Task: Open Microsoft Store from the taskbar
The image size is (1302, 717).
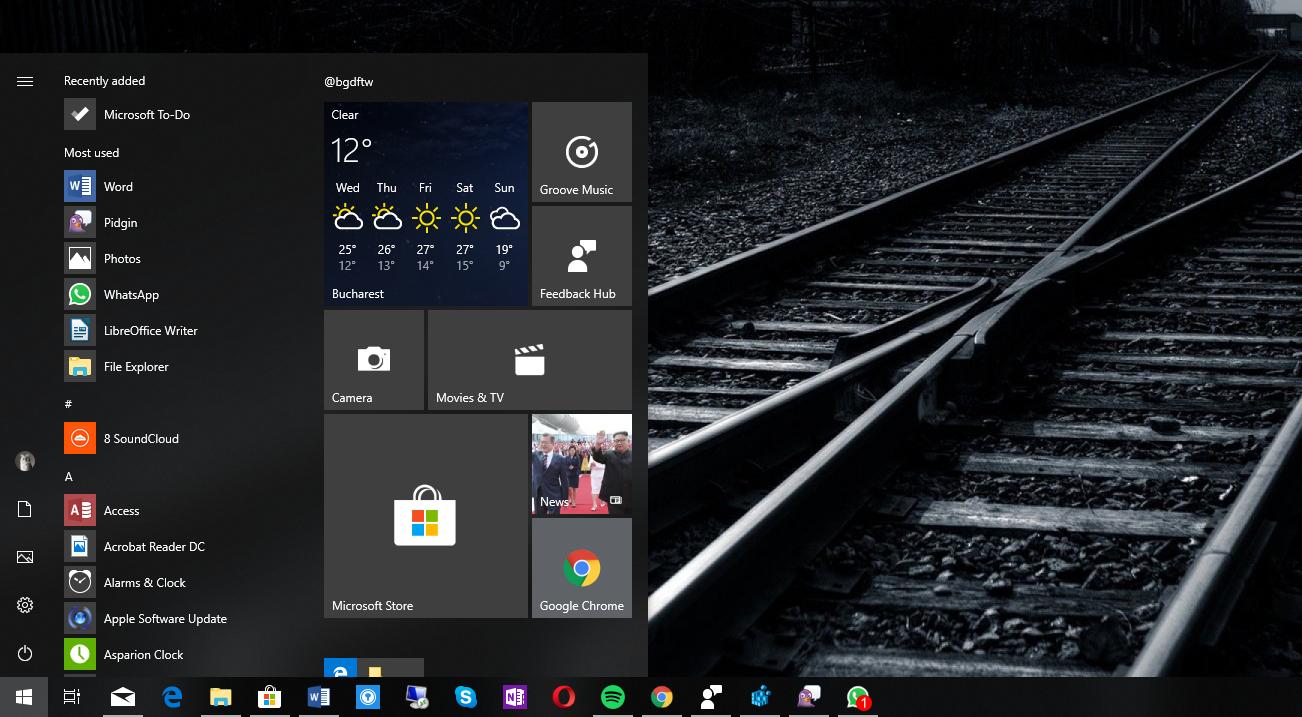Action: (x=270, y=697)
